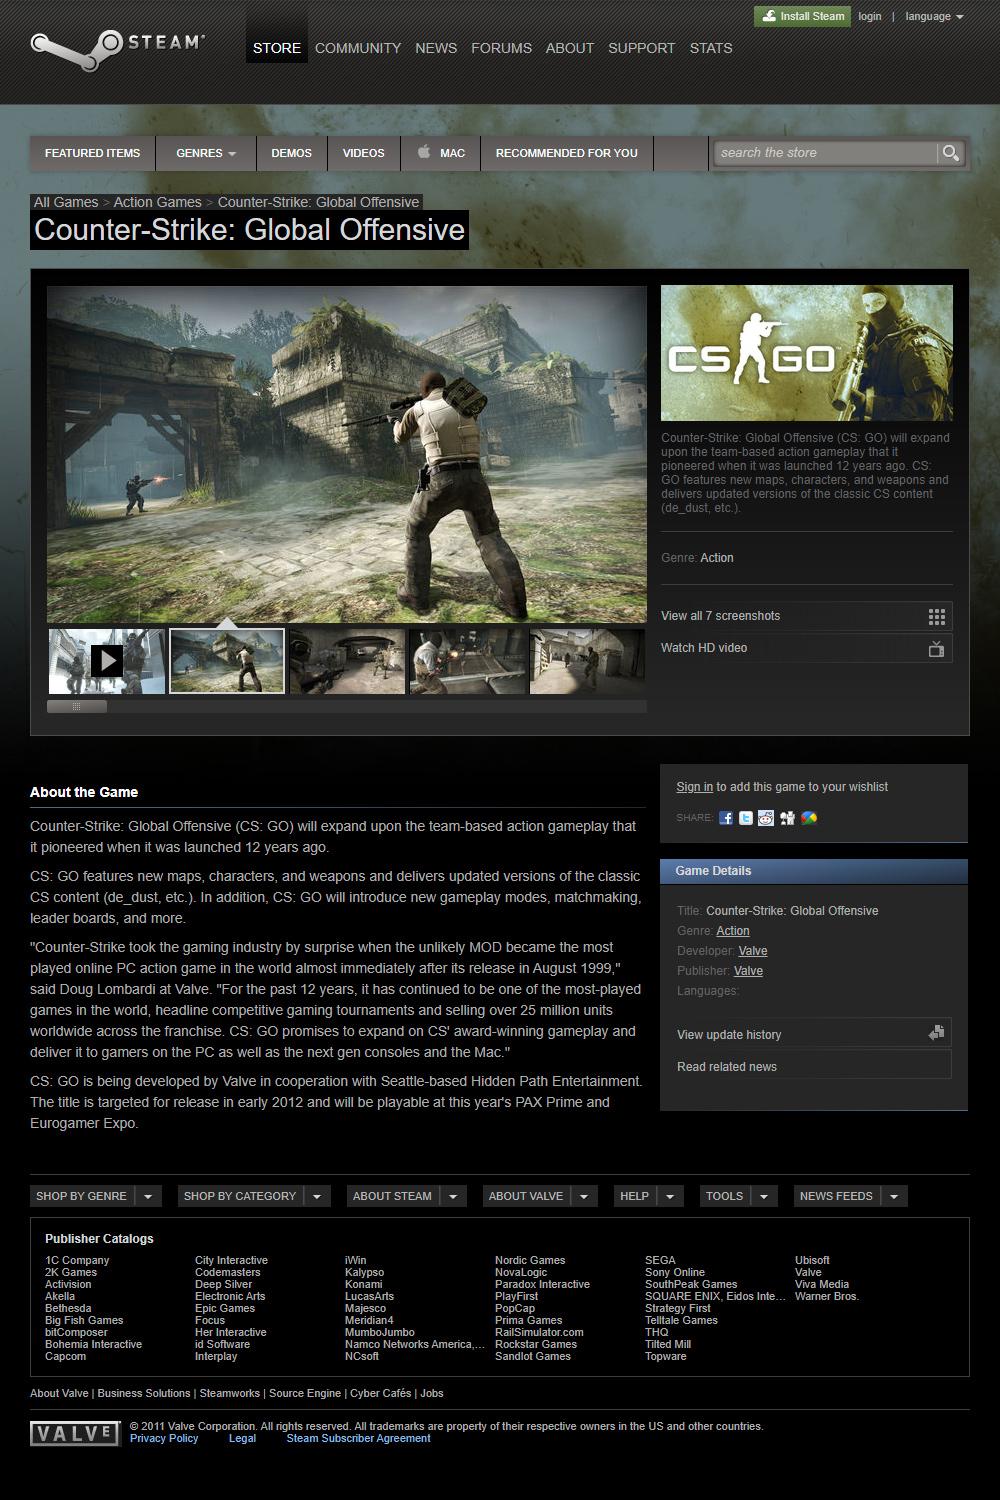This screenshot has height=1500, width=1000.
Task: Open the Community tab
Action: click(358, 48)
